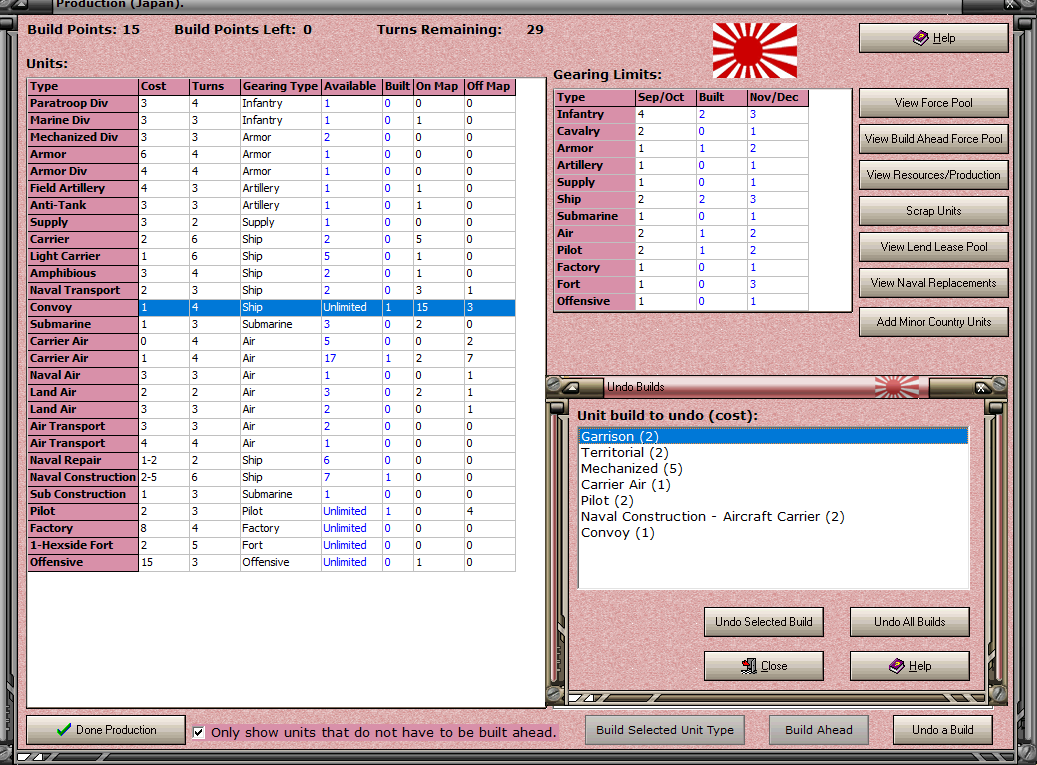
Task: Click the green checkmark Done Production button
Action: tap(106, 730)
